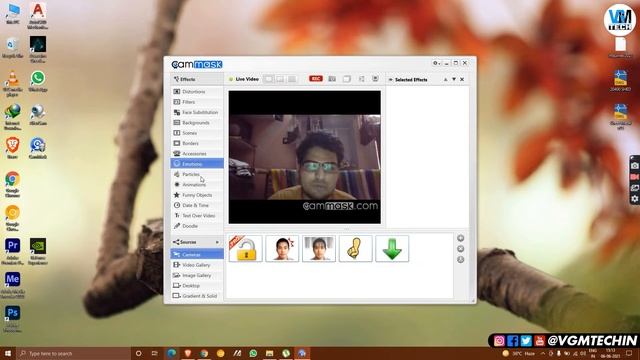Remove selected effect with the X icon
The height and width of the screenshot is (360, 640).
point(462,80)
